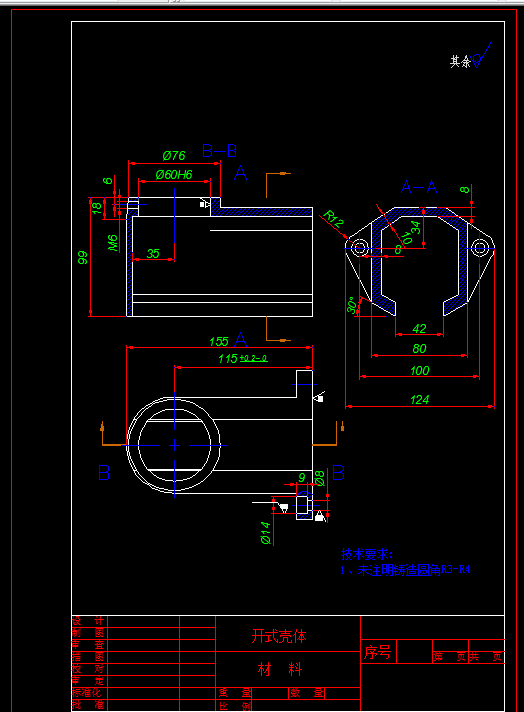Image resolution: width=524 pixels, height=712 pixels.
Task: Select the 30° angle dimension text
Action: [x=351, y=305]
